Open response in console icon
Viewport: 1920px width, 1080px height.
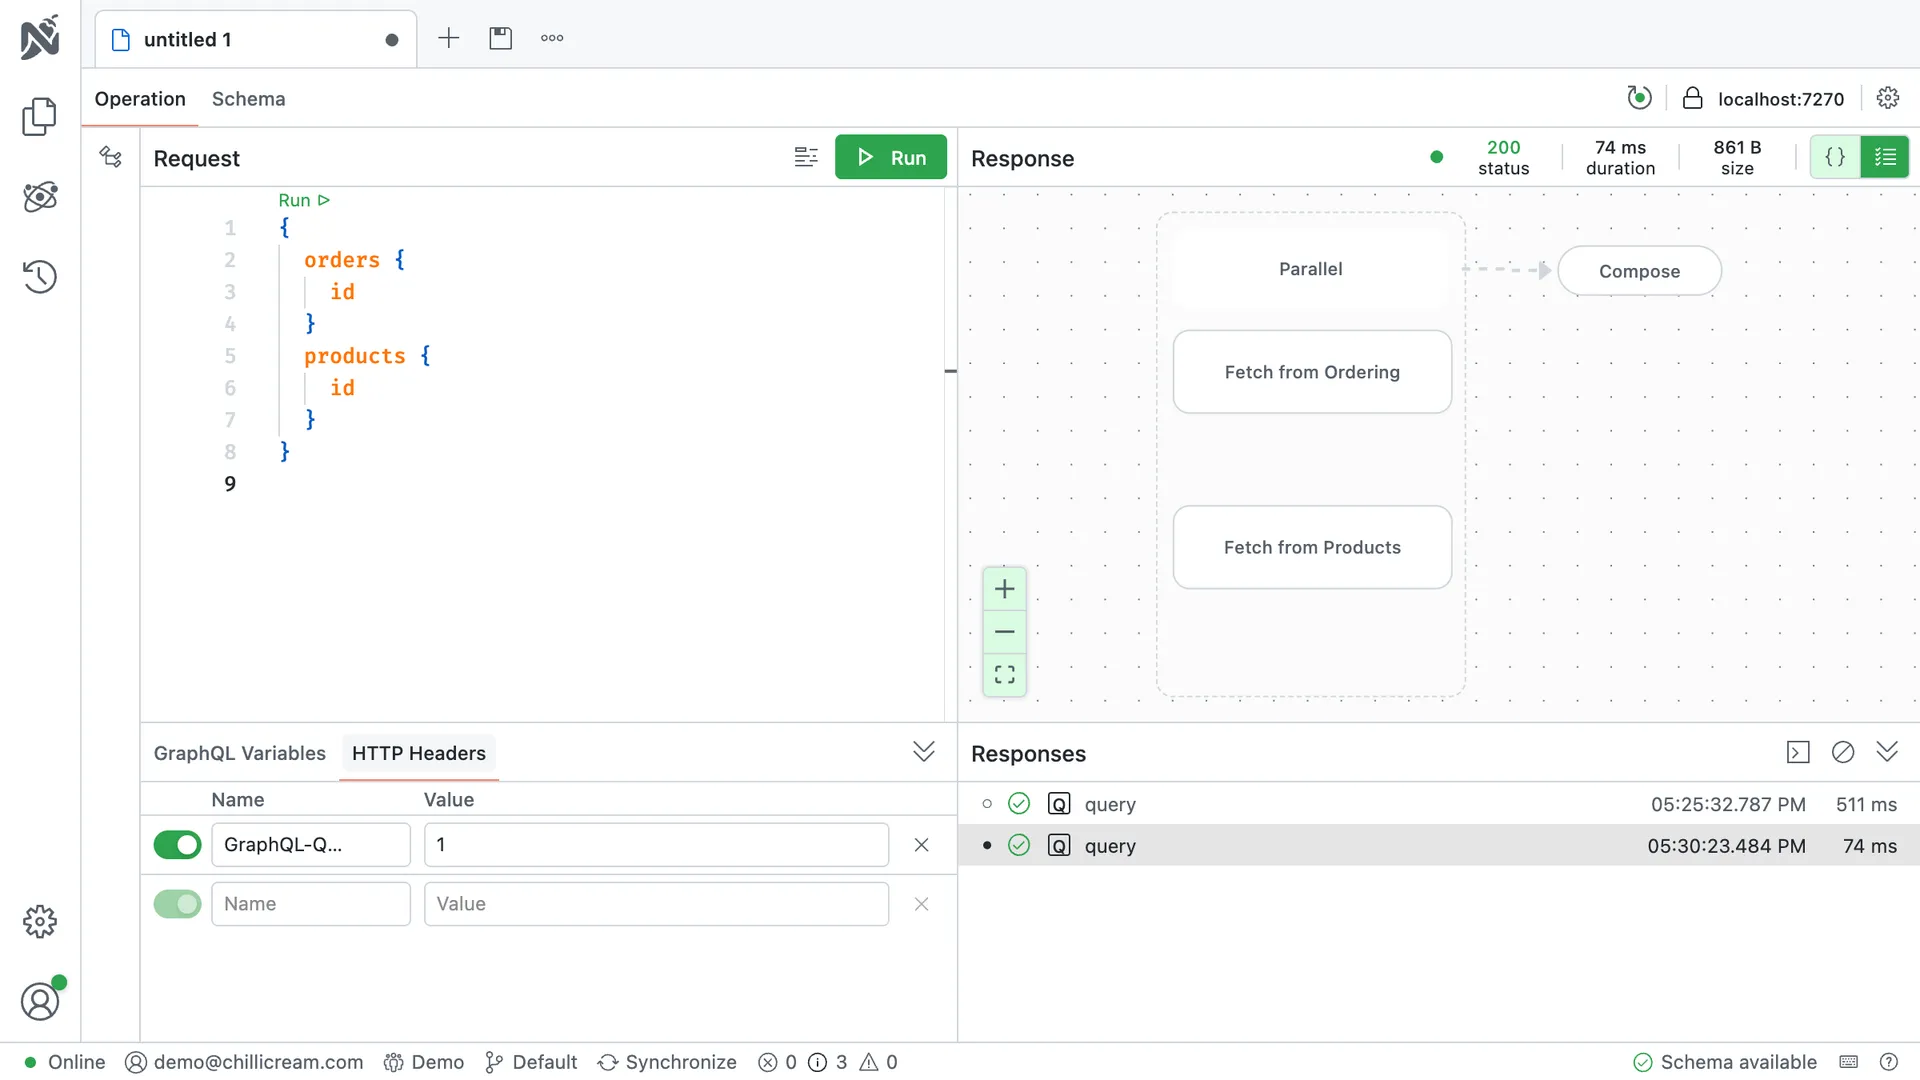pos(1798,752)
